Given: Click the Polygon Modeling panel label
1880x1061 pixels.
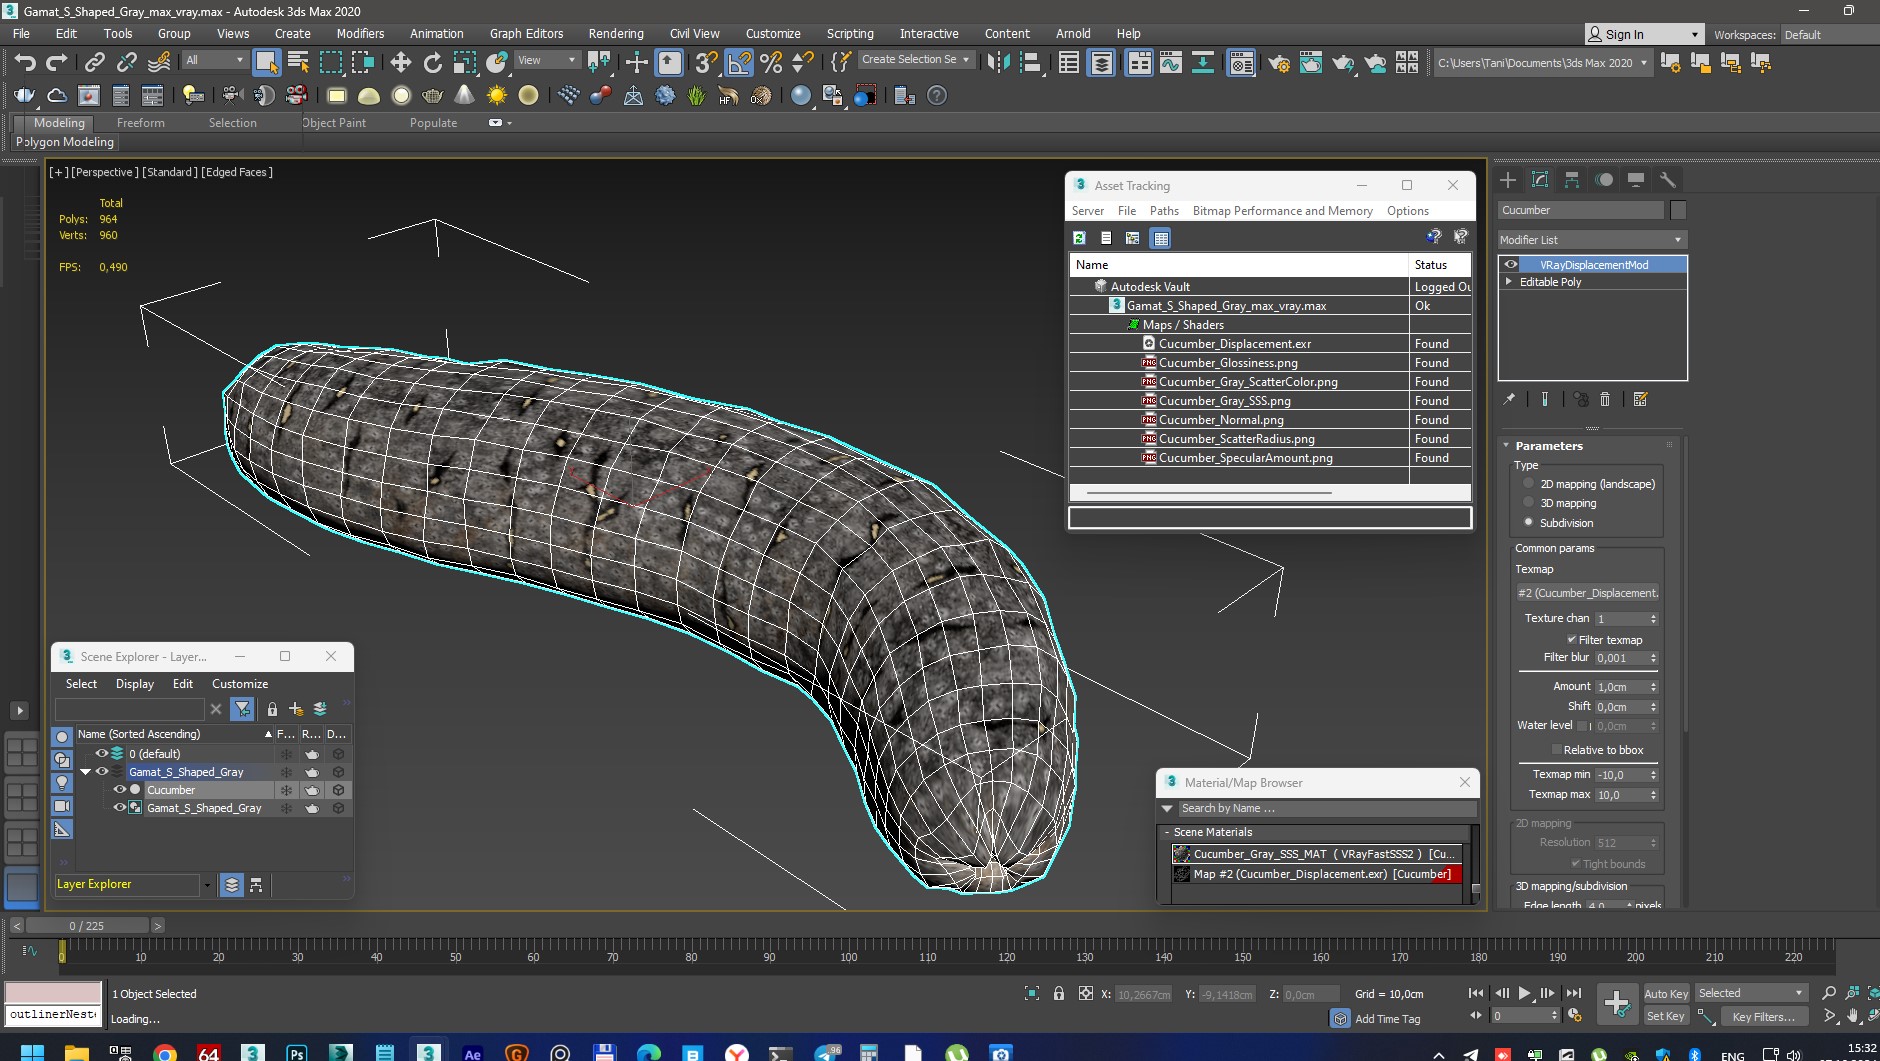Looking at the screenshot, I should 65,142.
